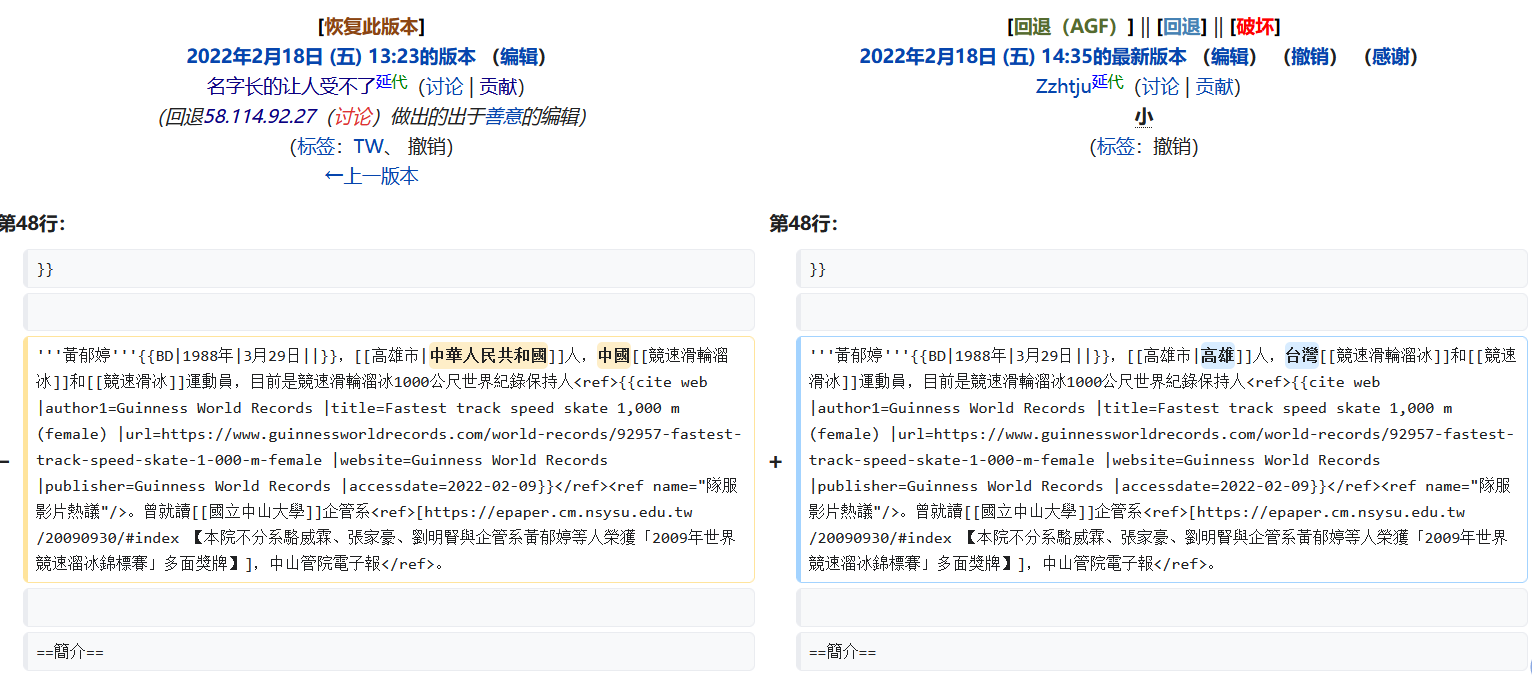Image resolution: width=1532 pixels, height=675 pixels.
Task: Click the 第48行 heading in latest revision column
Action: (x=803, y=223)
